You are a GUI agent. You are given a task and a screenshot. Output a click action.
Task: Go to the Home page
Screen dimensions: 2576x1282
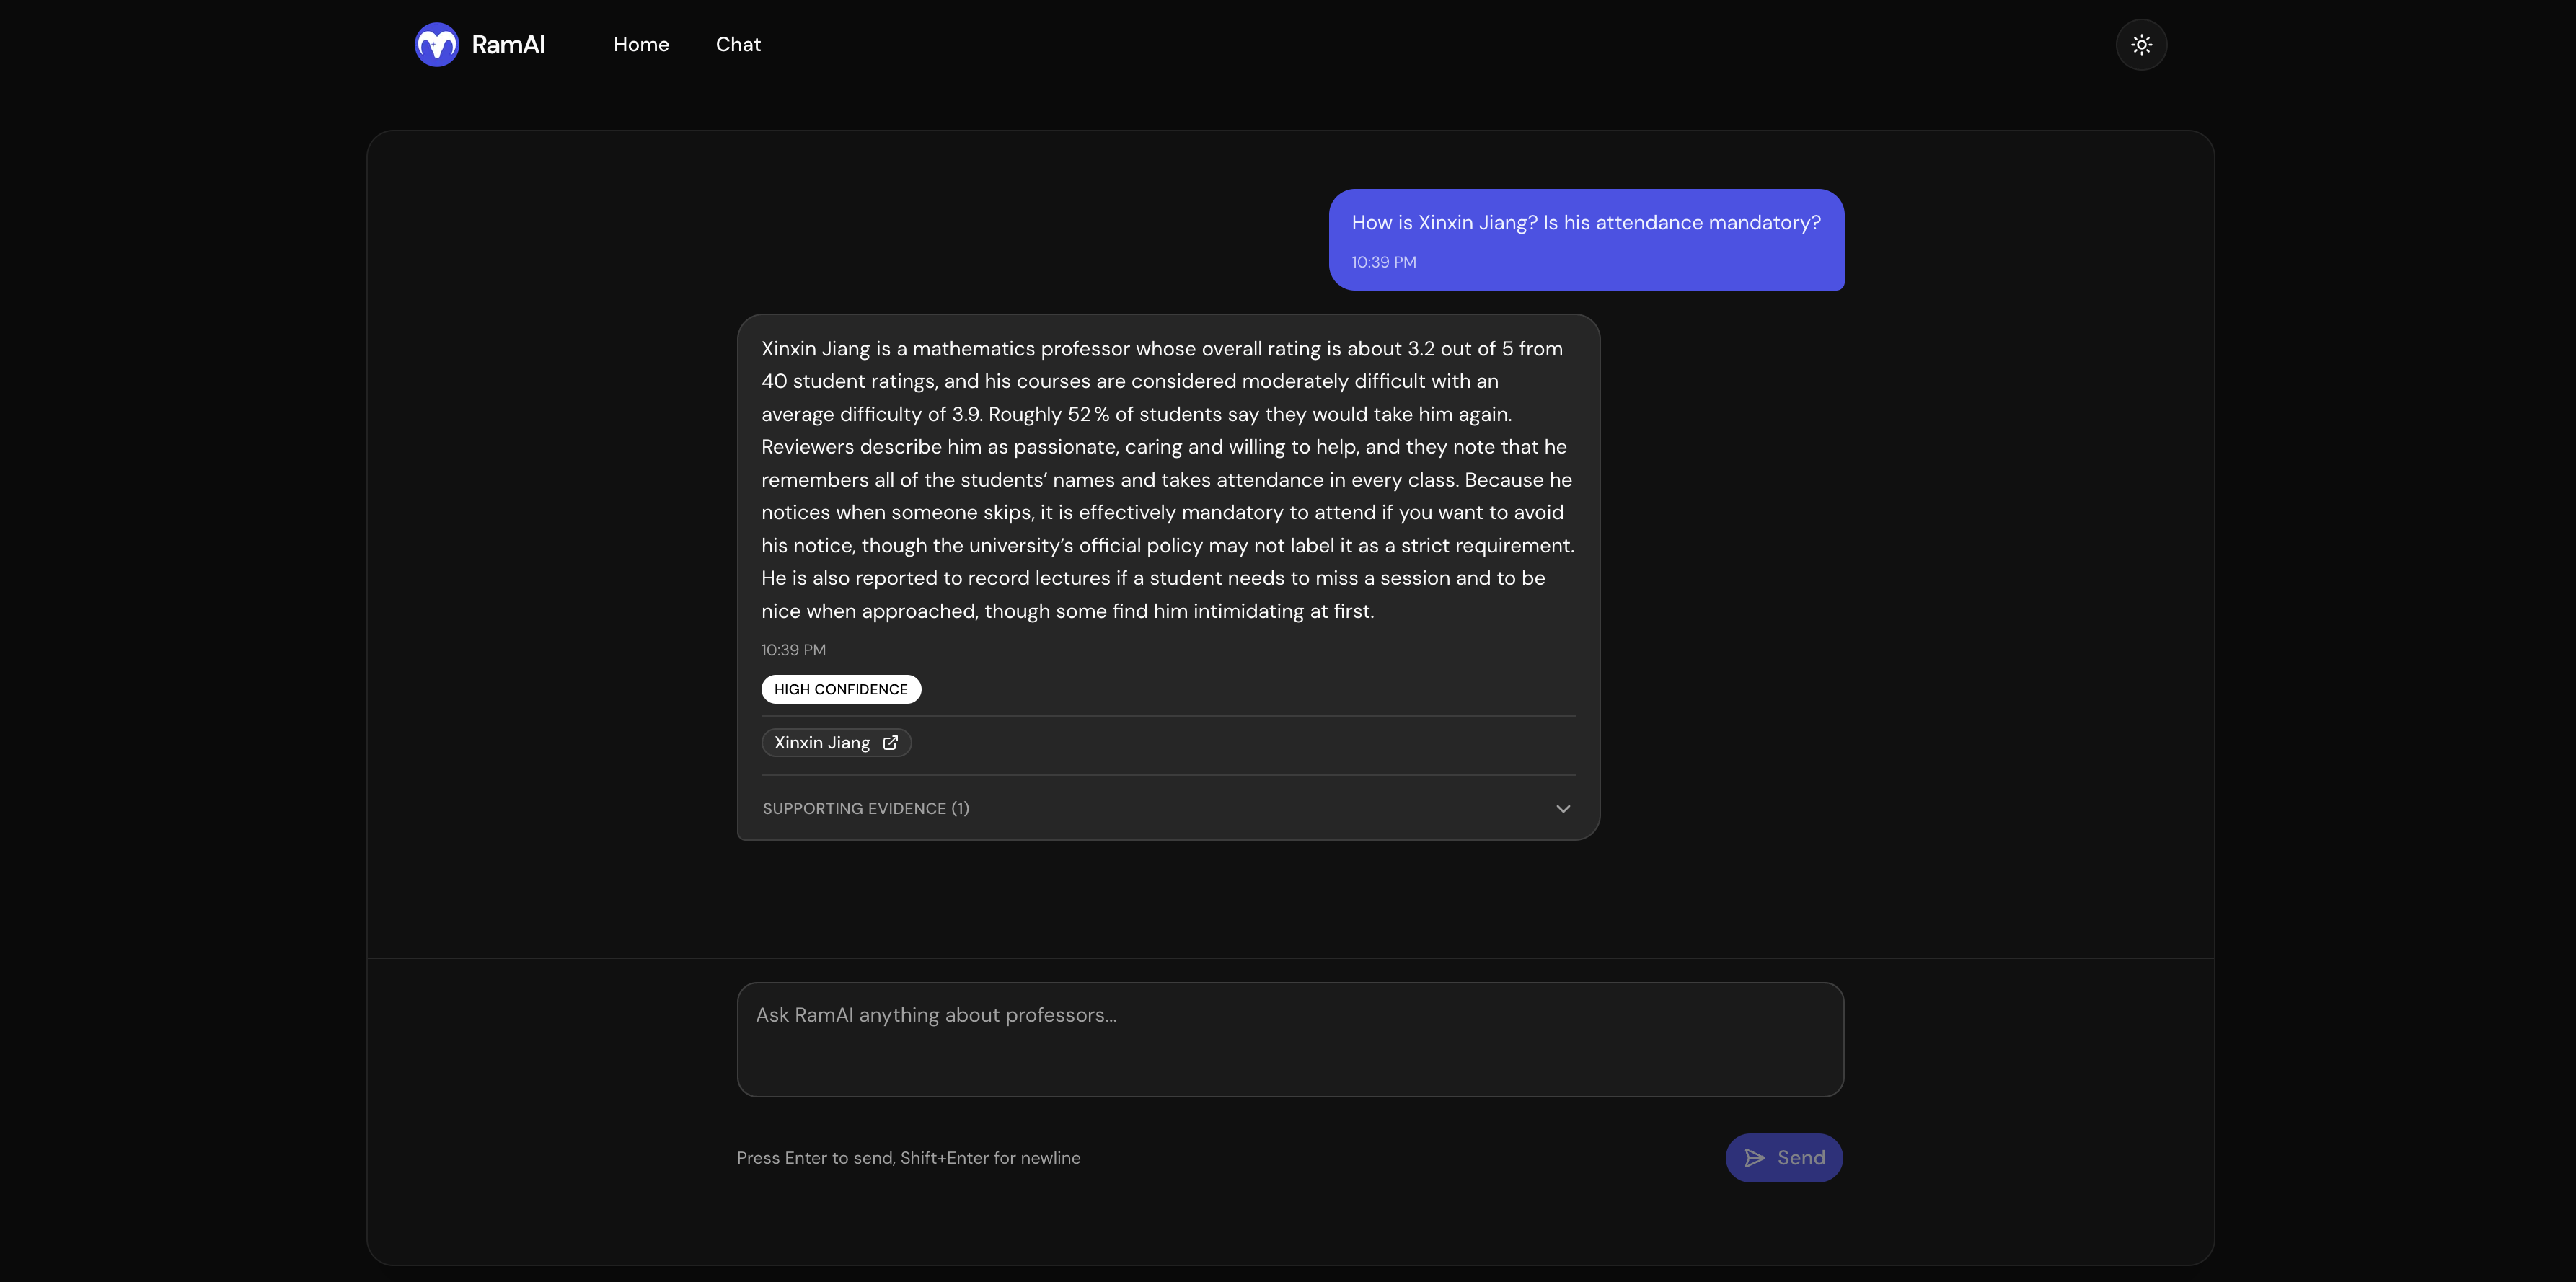[641, 45]
